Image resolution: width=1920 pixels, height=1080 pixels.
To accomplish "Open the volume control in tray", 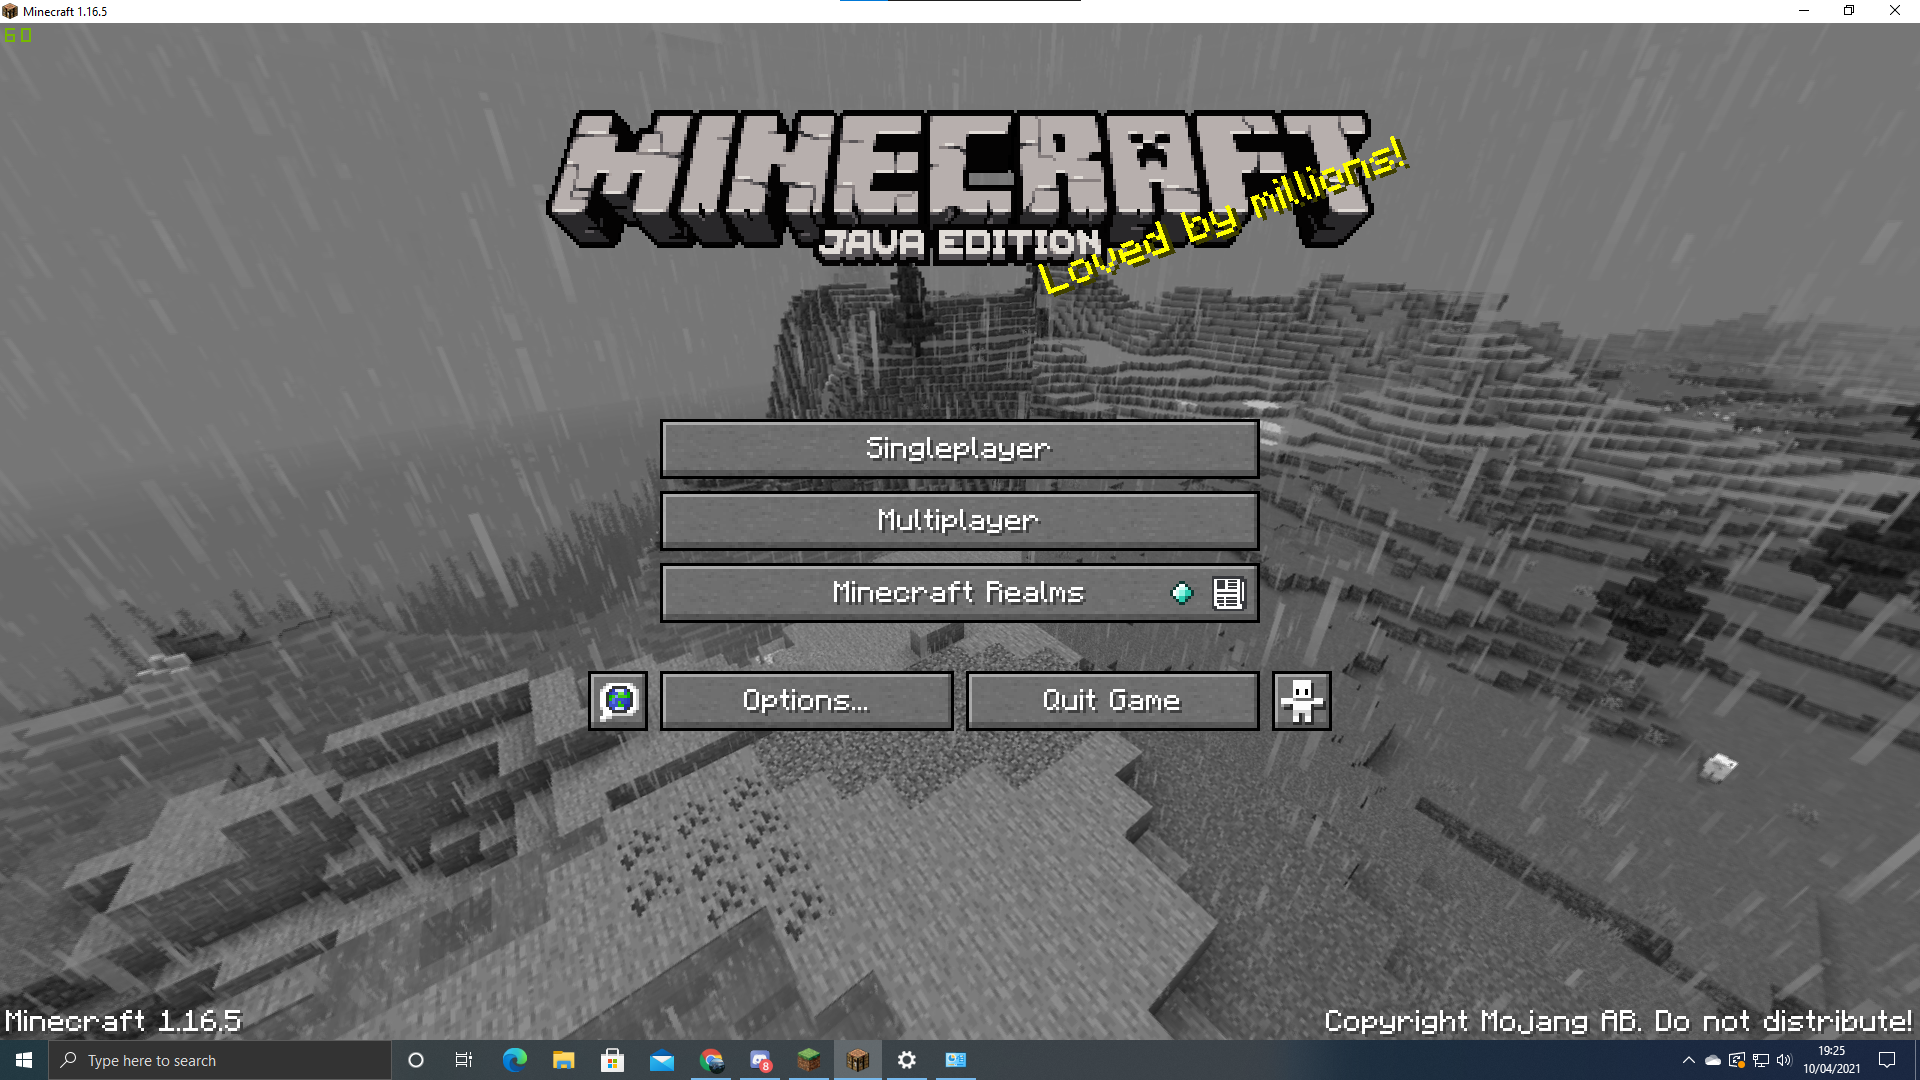I will tap(1784, 1060).
